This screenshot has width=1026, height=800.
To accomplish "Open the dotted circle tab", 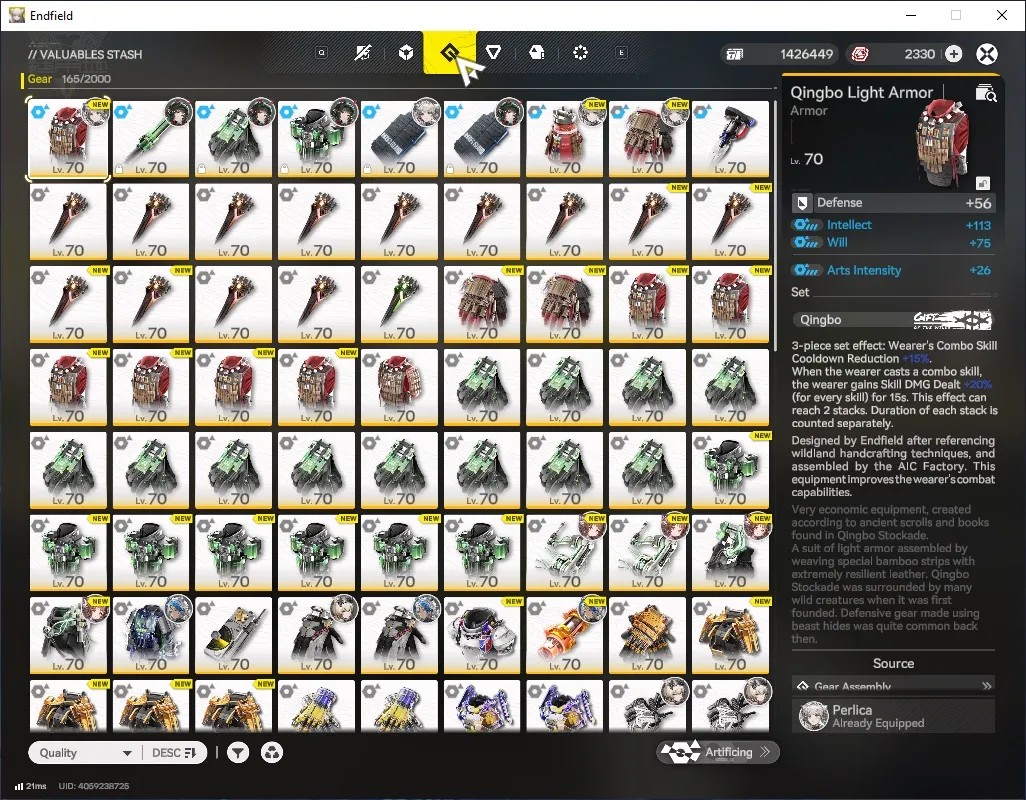I will 580,53.
